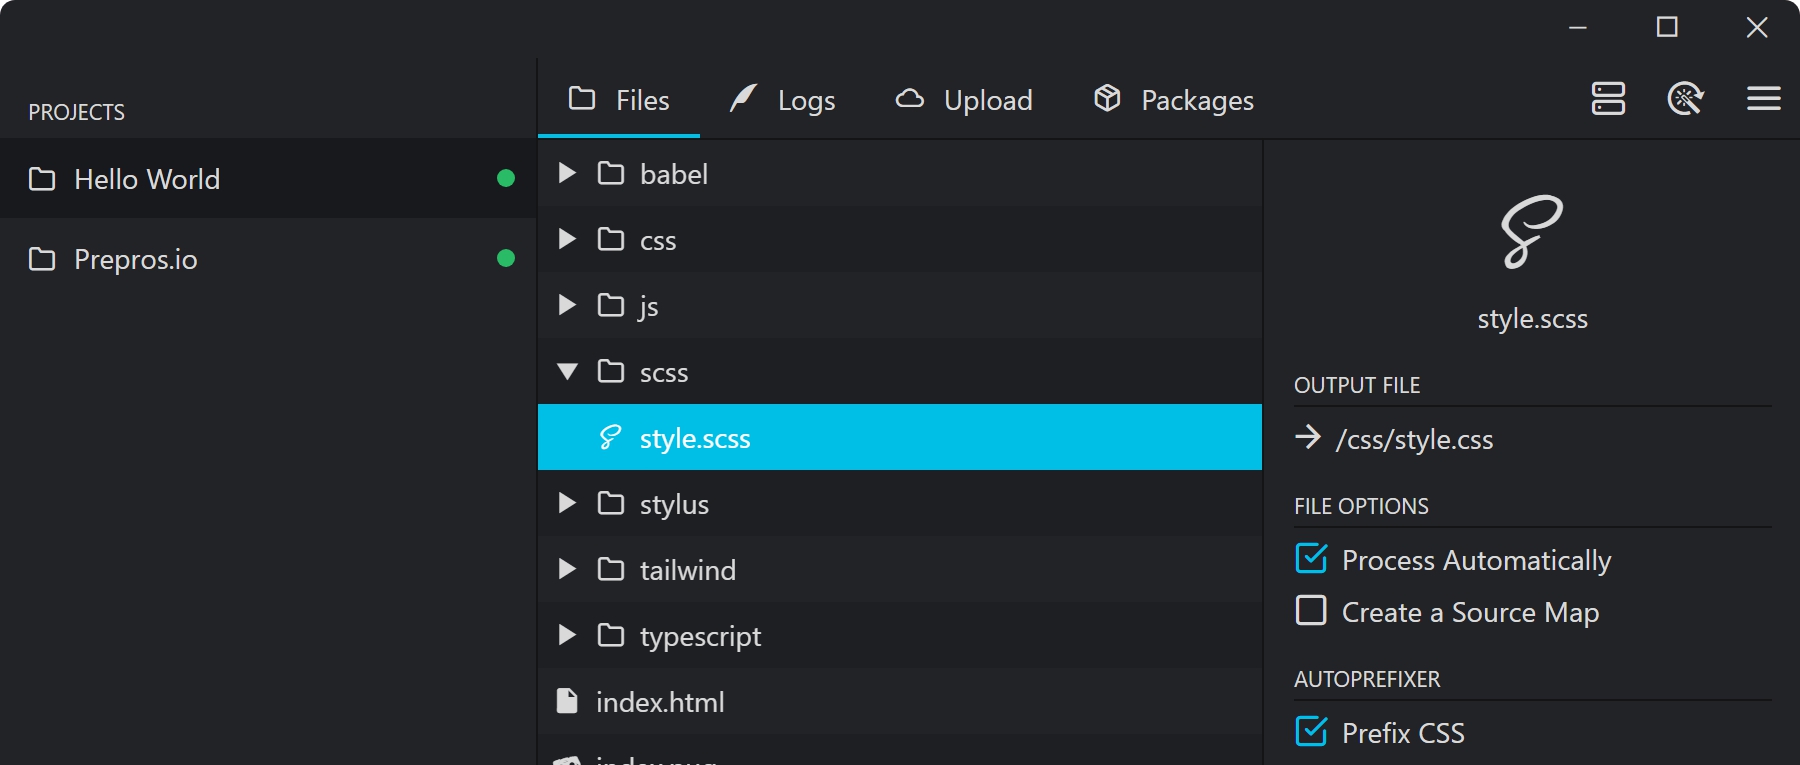The image size is (1800, 765).
Task: Click the server icon in the top toolbar
Action: (1608, 99)
